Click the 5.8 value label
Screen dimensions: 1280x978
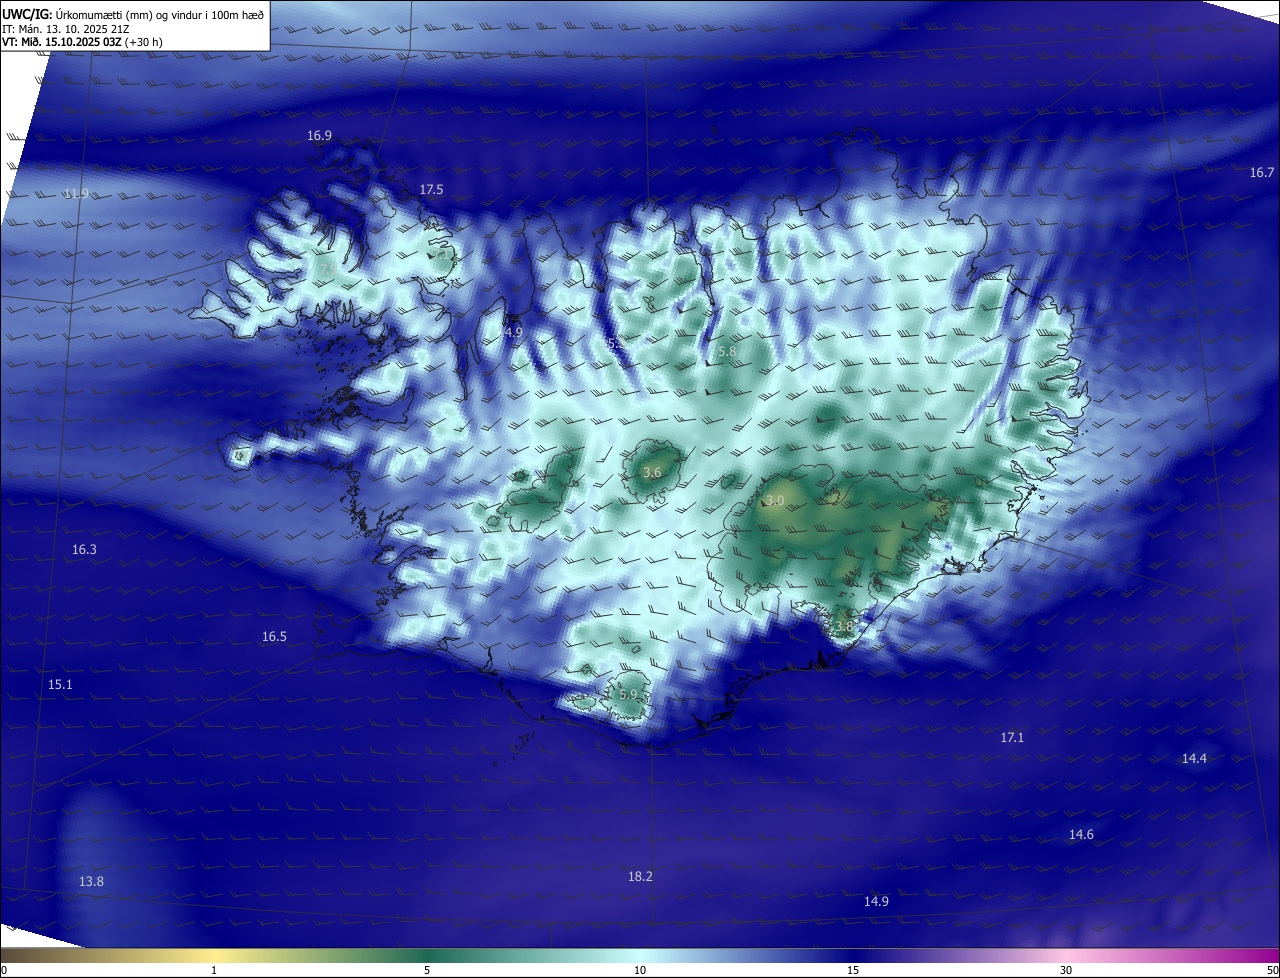727,352
